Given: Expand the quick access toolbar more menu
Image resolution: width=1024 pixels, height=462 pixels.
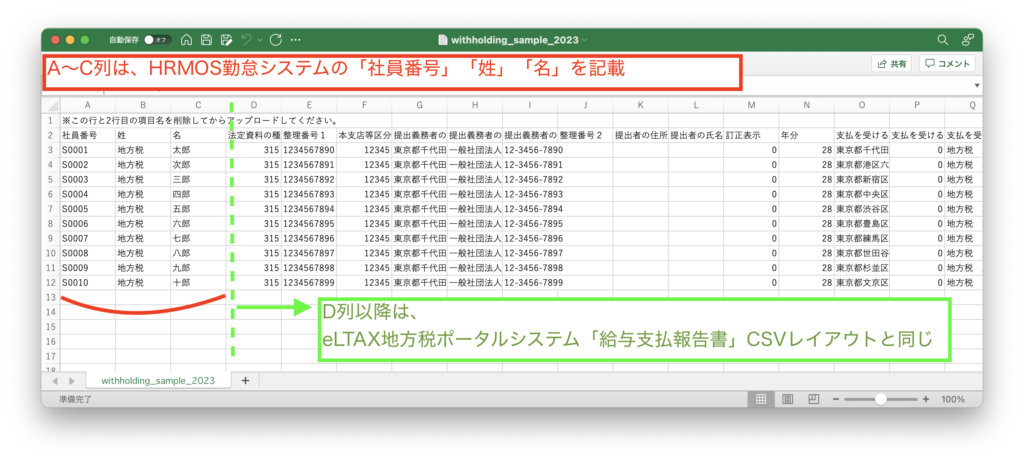Looking at the screenshot, I should pos(297,40).
